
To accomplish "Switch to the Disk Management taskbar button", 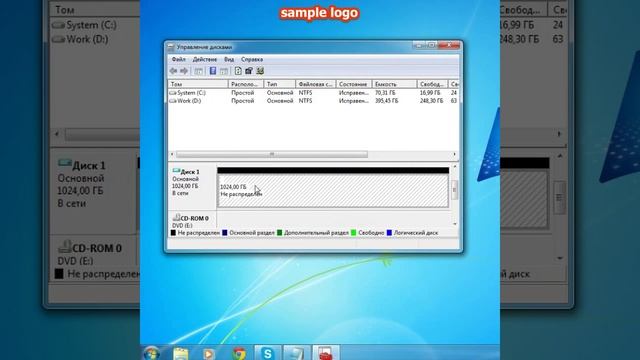I will 296,353.
